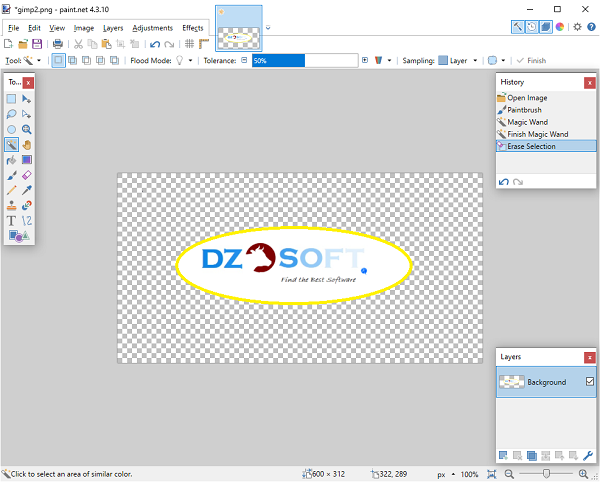Image resolution: width=600 pixels, height=482 pixels.
Task: Click the Finish button
Action: coord(532,60)
